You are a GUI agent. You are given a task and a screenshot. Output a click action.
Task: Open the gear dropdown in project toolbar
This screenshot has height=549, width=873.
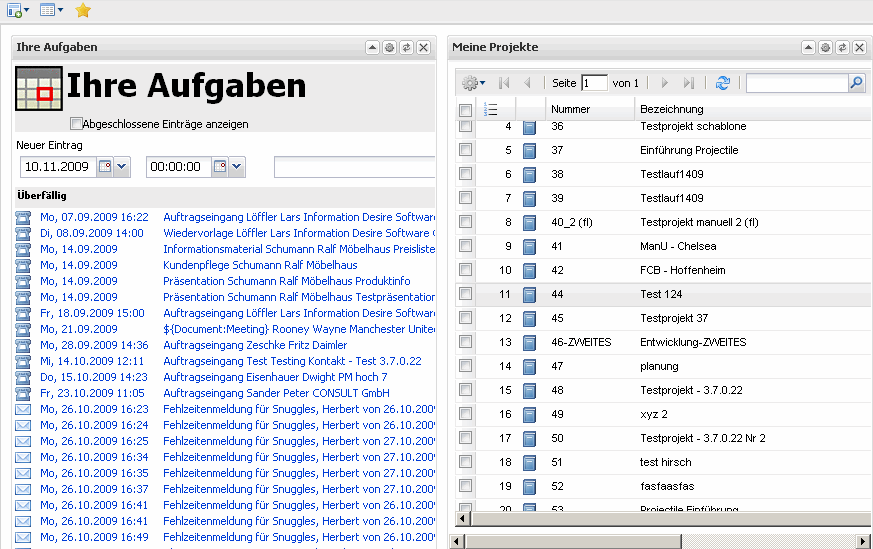pyautogui.click(x=473, y=83)
